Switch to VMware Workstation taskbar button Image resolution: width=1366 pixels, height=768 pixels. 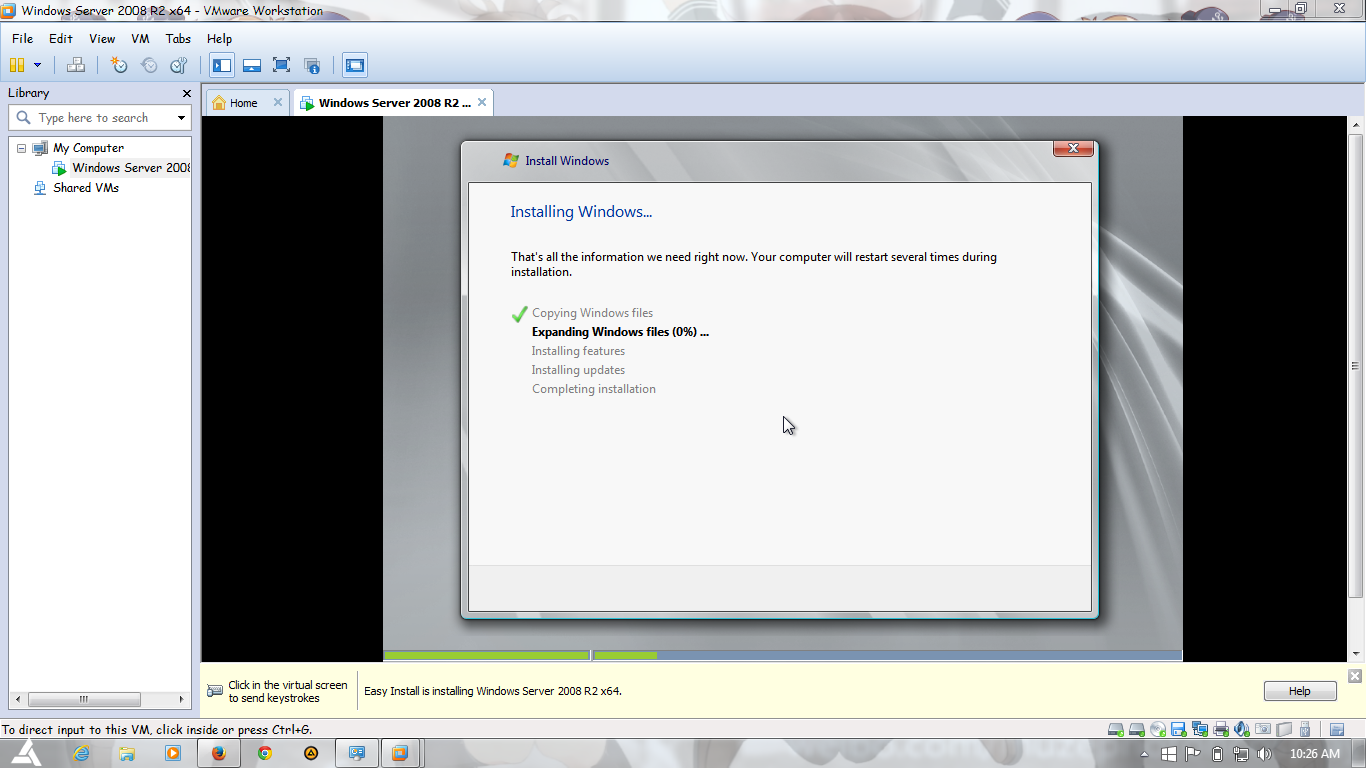click(399, 754)
